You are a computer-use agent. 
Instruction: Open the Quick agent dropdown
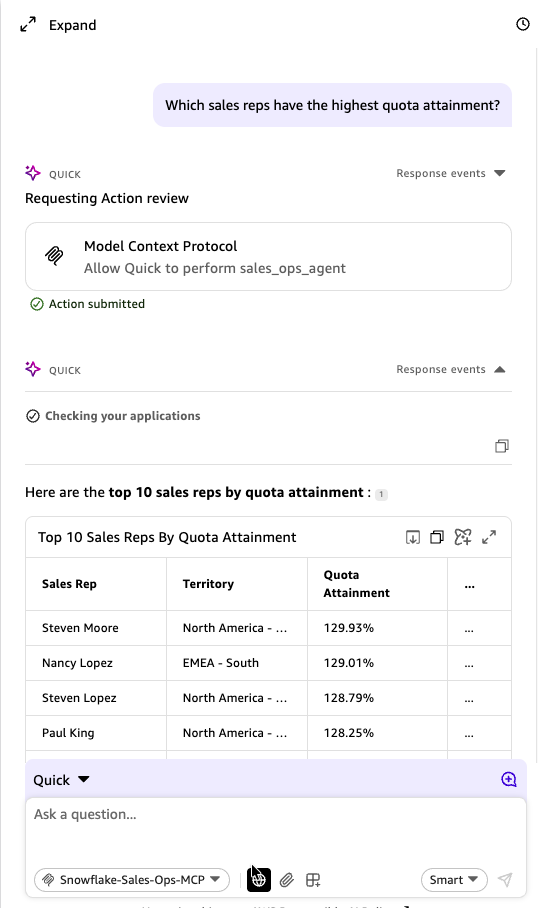coord(61,780)
